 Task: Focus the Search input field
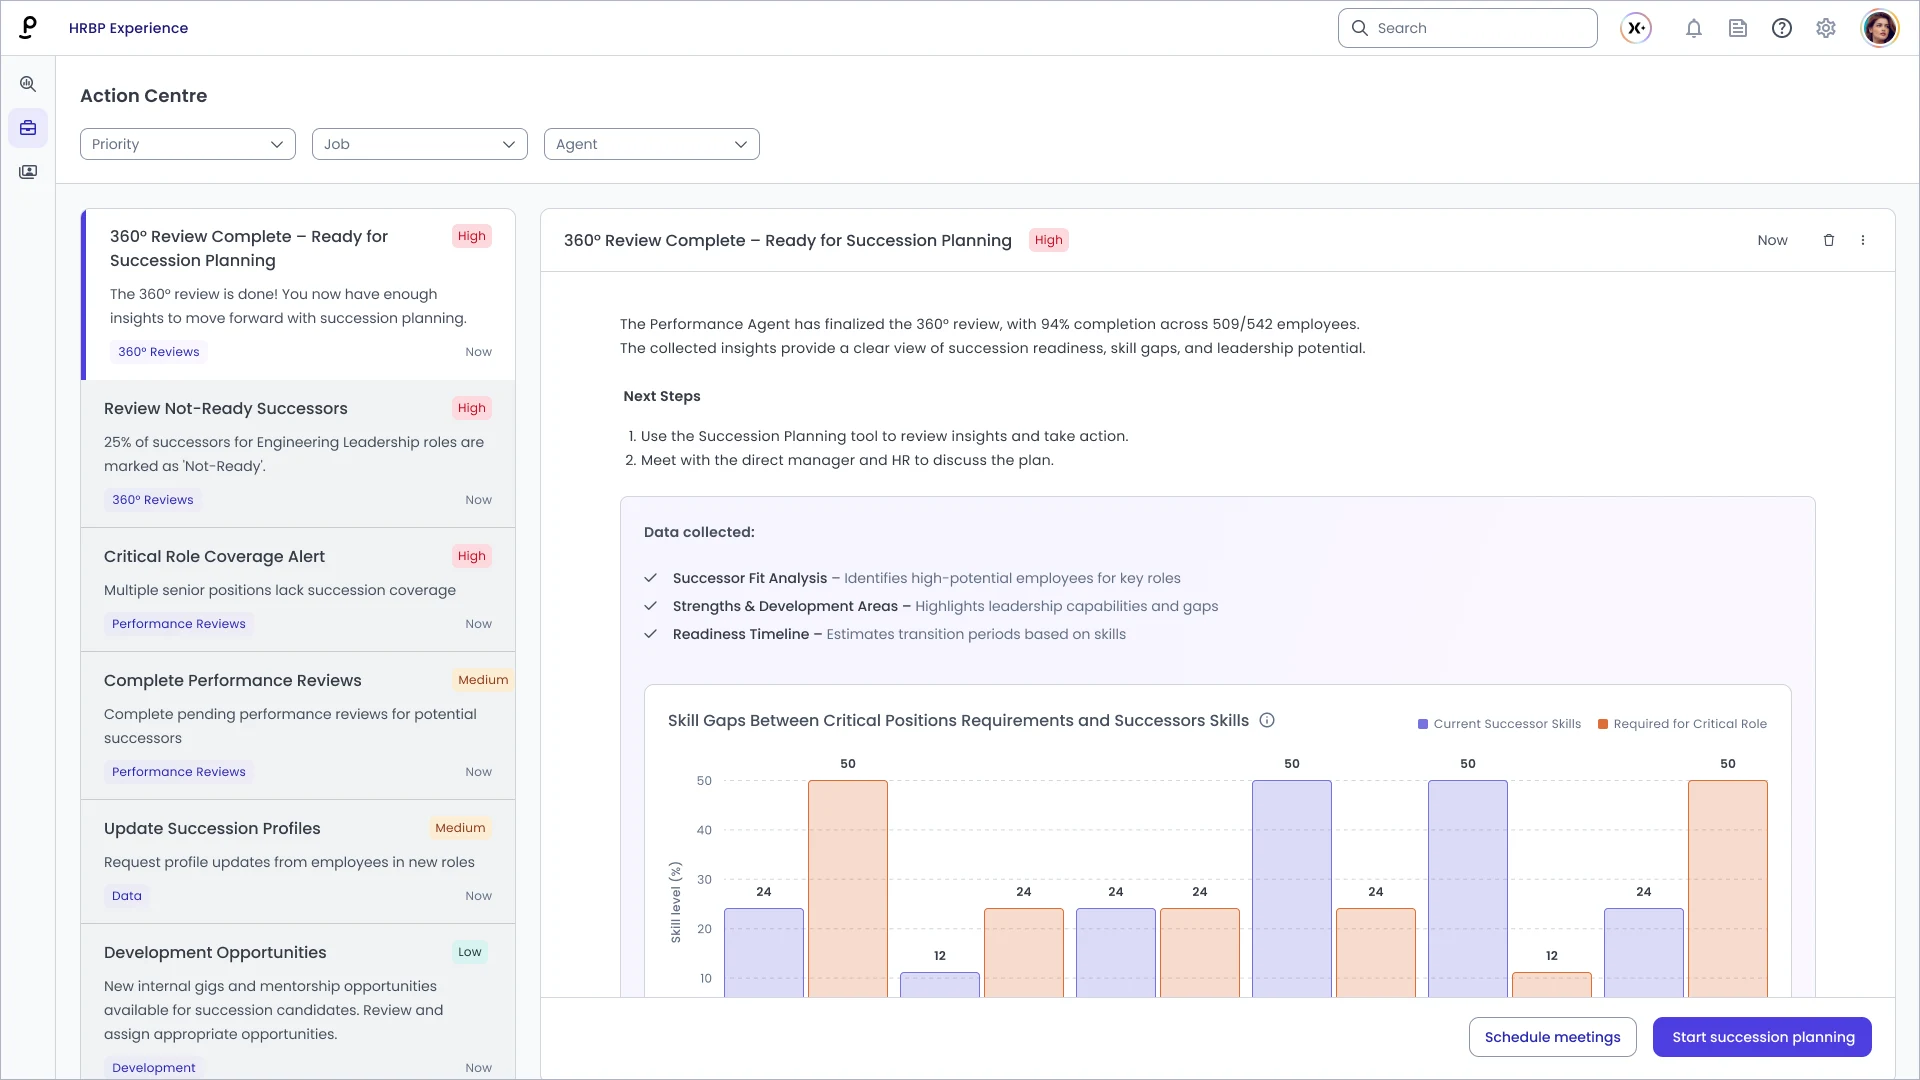[1468, 28]
